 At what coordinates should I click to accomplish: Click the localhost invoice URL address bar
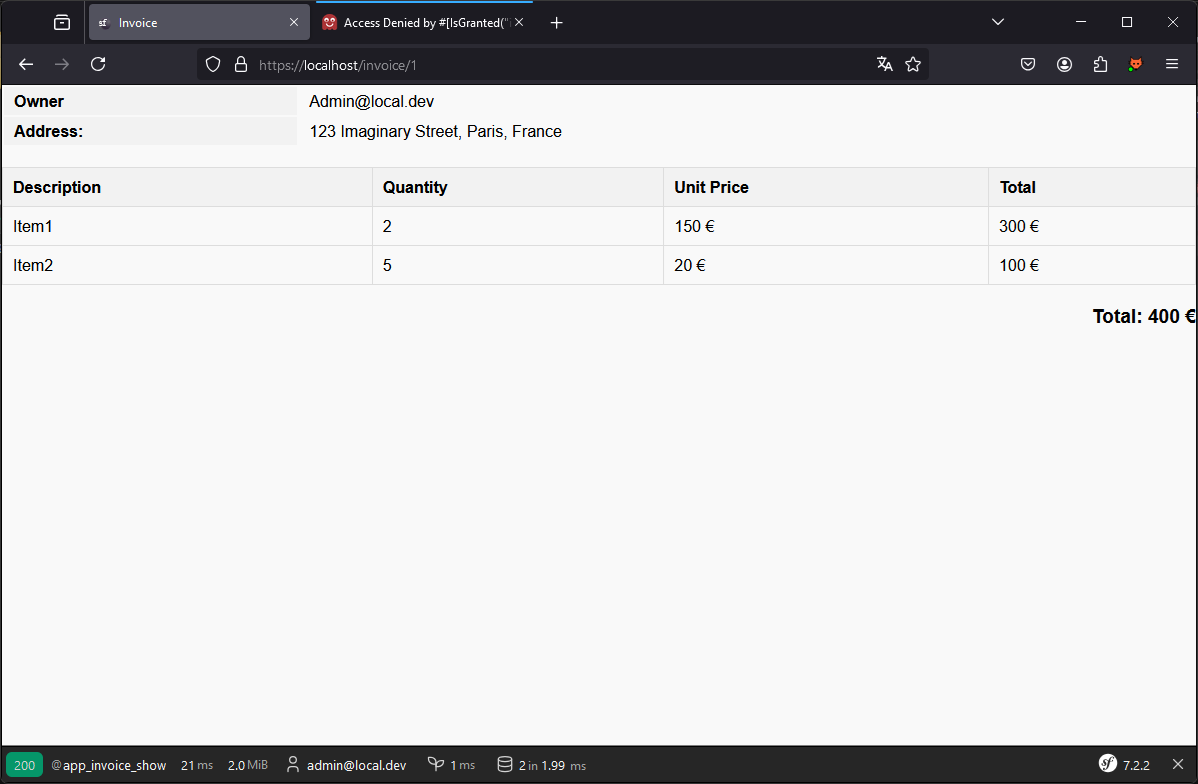550,64
